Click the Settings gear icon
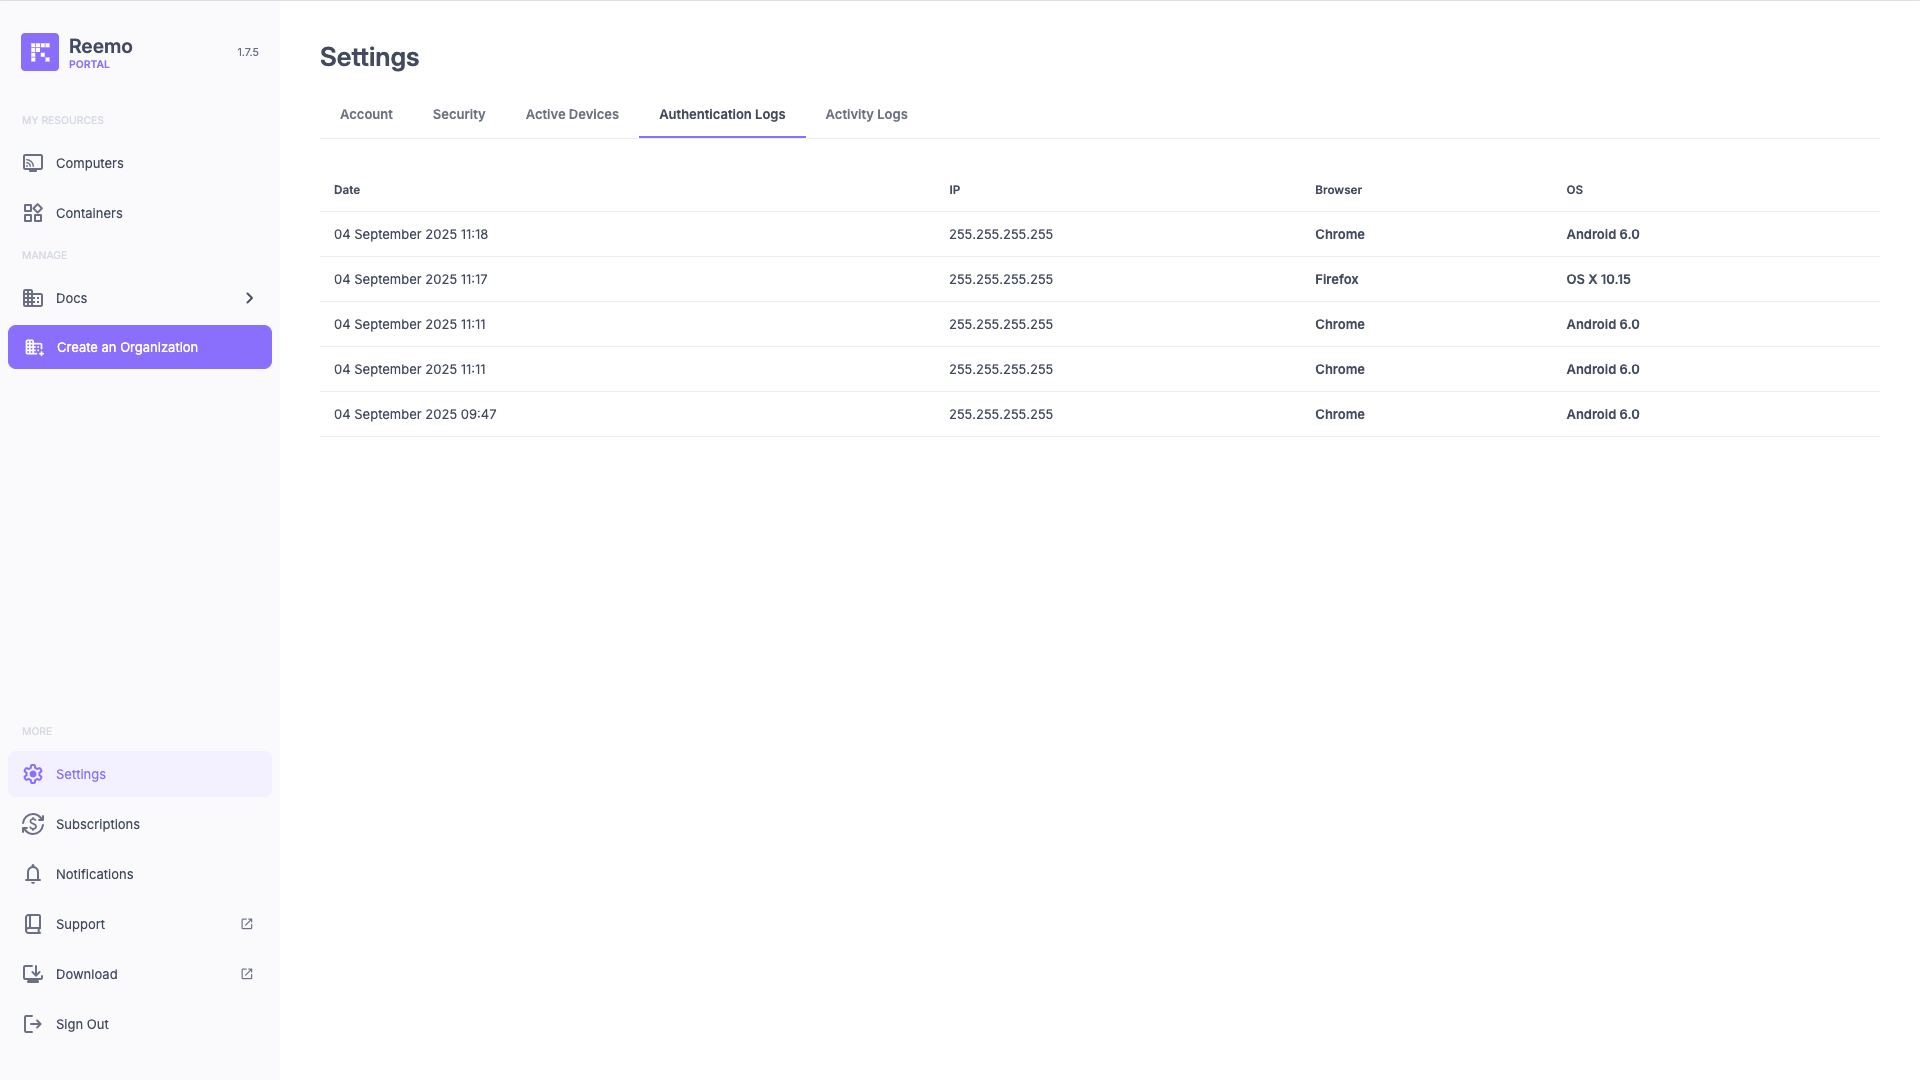The height and width of the screenshot is (1080, 1920). point(33,774)
